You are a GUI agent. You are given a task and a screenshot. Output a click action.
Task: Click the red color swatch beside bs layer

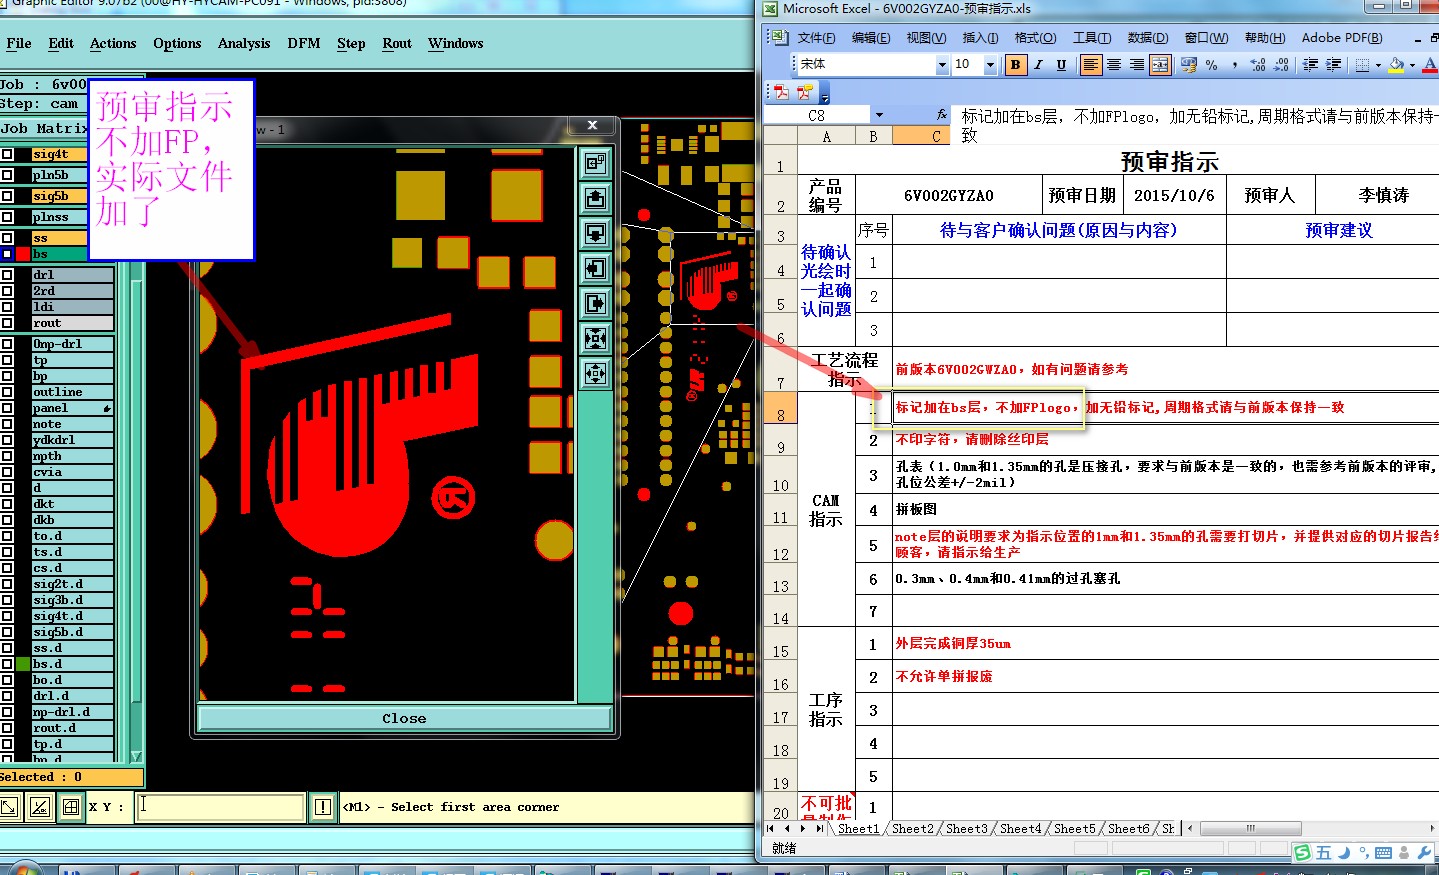click(22, 254)
